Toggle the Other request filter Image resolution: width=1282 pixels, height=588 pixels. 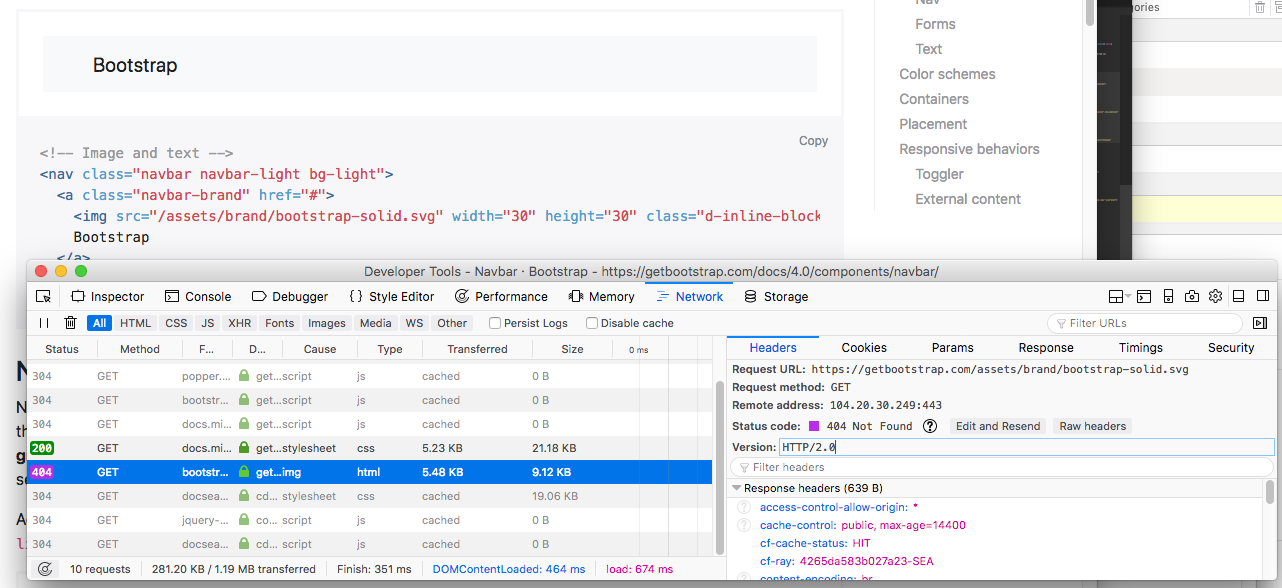(452, 323)
